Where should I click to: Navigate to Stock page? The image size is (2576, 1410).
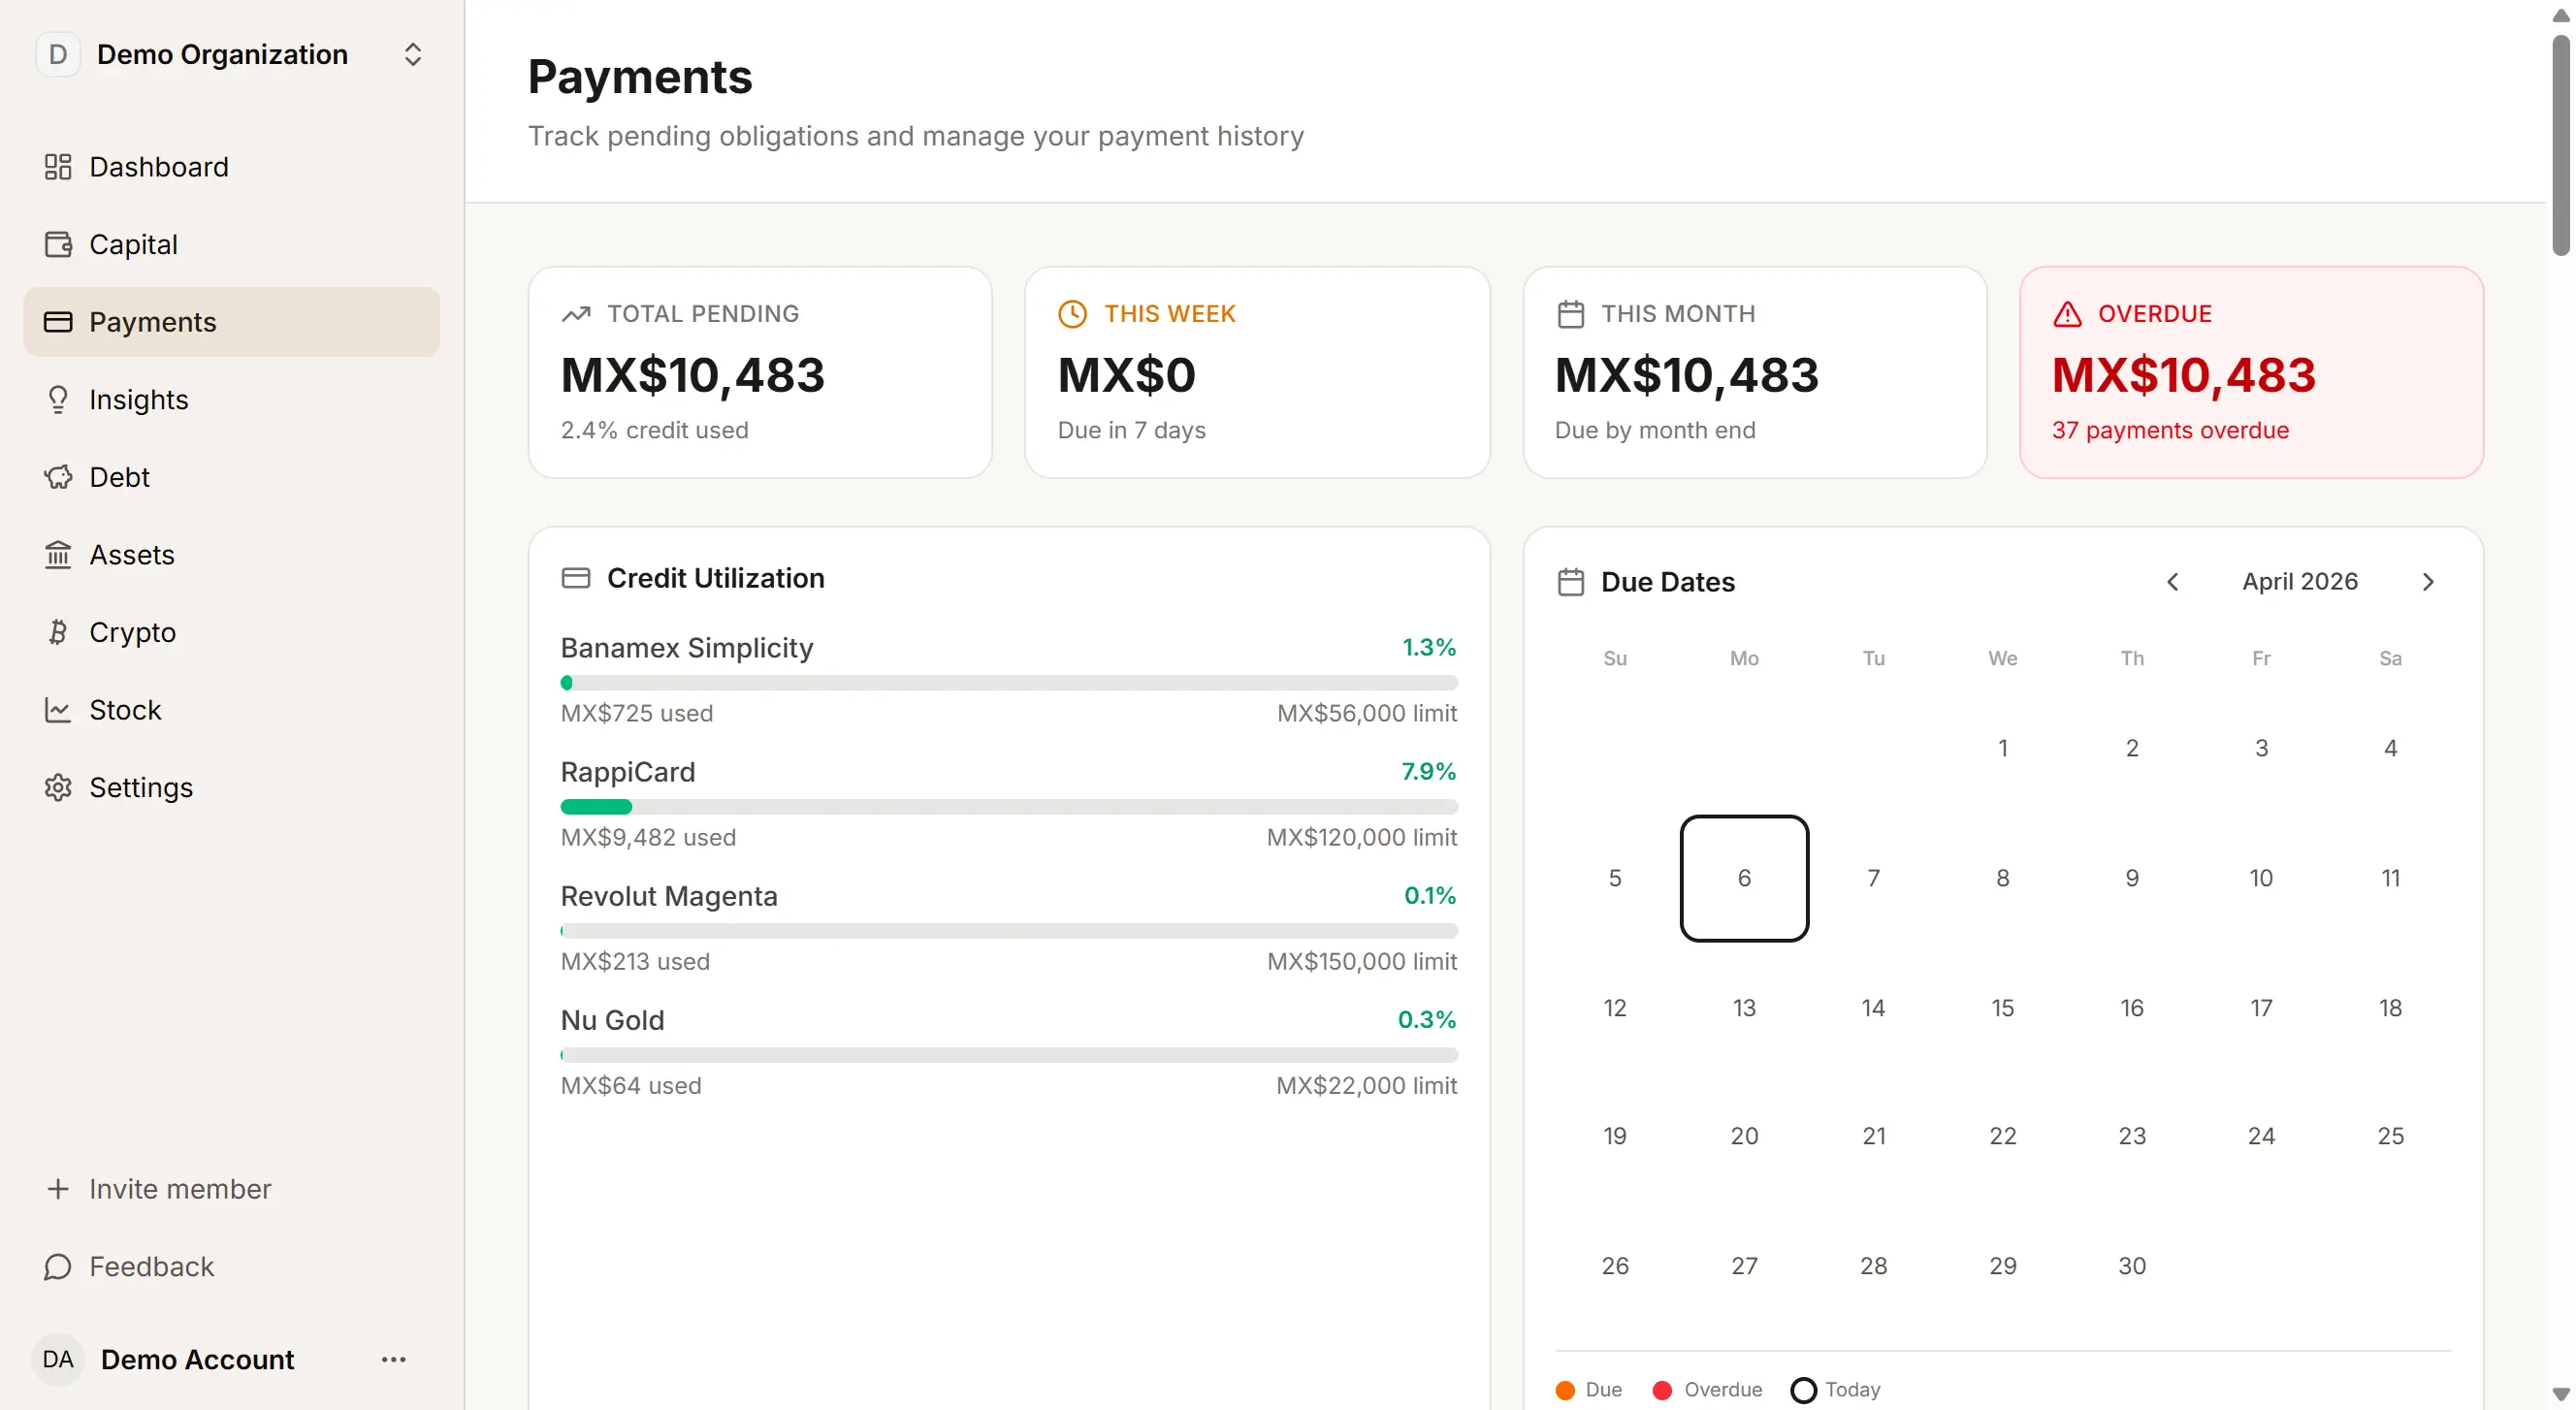click(x=232, y=710)
